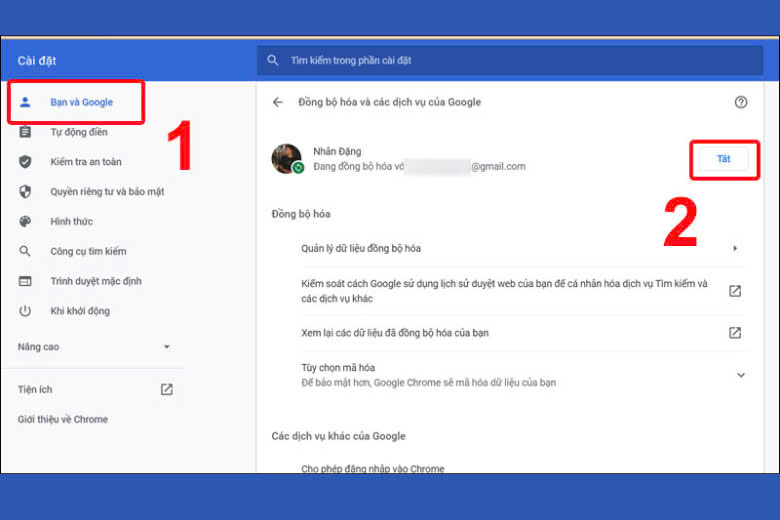
Task: Click the Nâng cao label
Action: pos(38,347)
